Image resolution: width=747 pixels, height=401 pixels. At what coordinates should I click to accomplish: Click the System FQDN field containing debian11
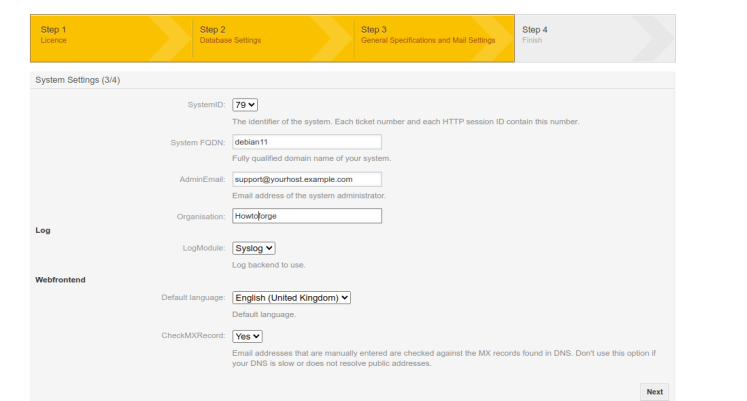(306, 142)
